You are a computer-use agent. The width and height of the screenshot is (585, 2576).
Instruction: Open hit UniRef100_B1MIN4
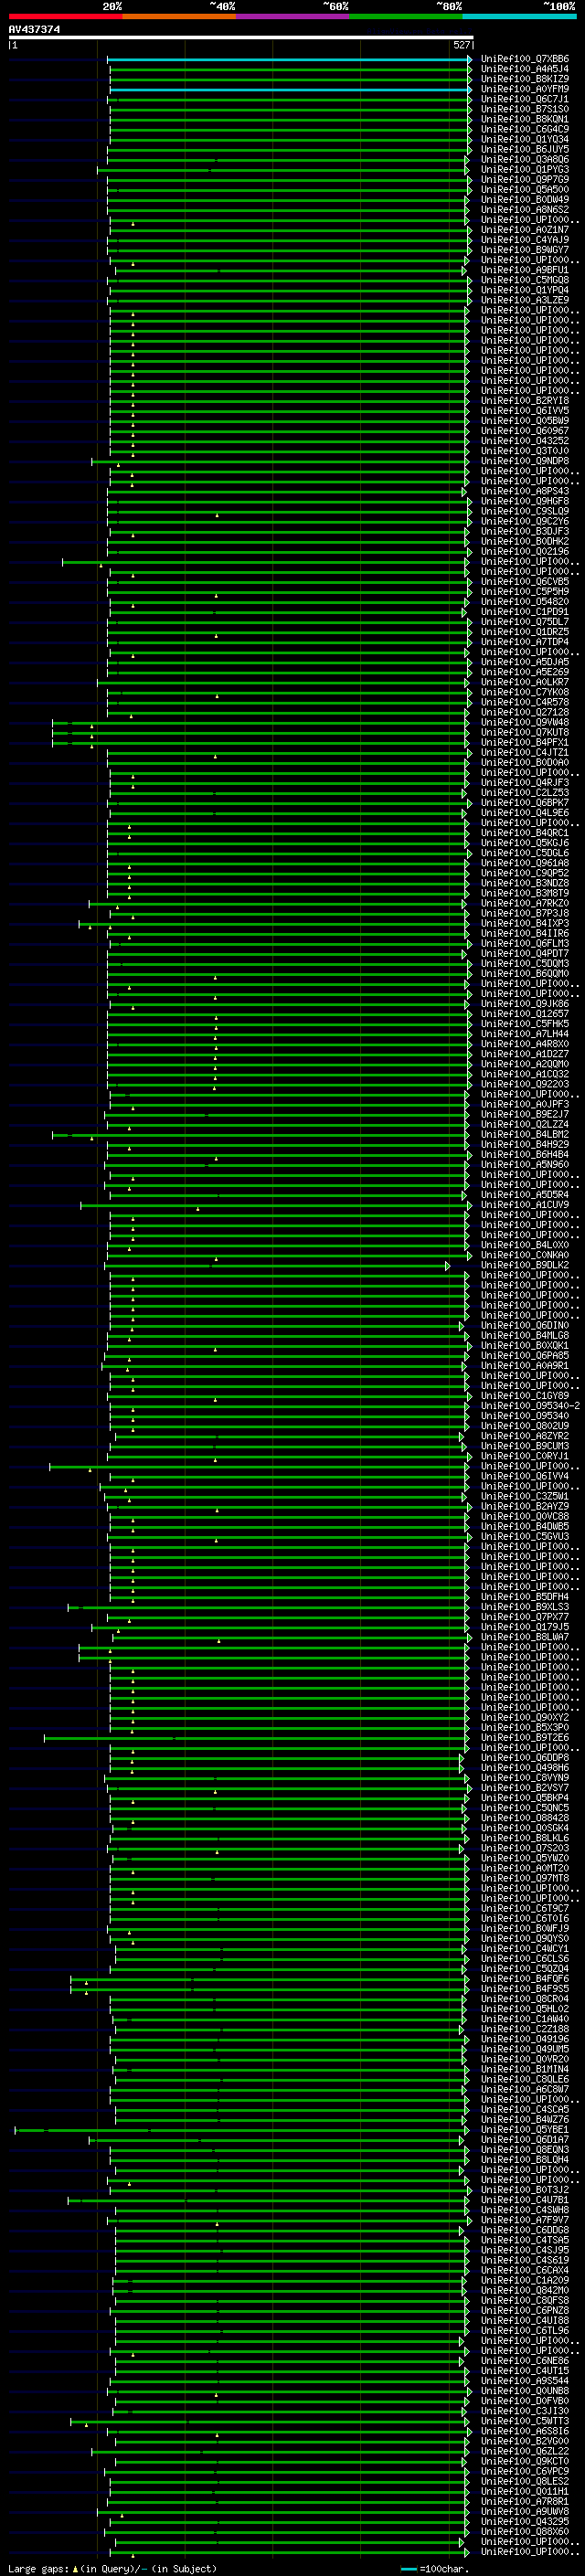525,2069
